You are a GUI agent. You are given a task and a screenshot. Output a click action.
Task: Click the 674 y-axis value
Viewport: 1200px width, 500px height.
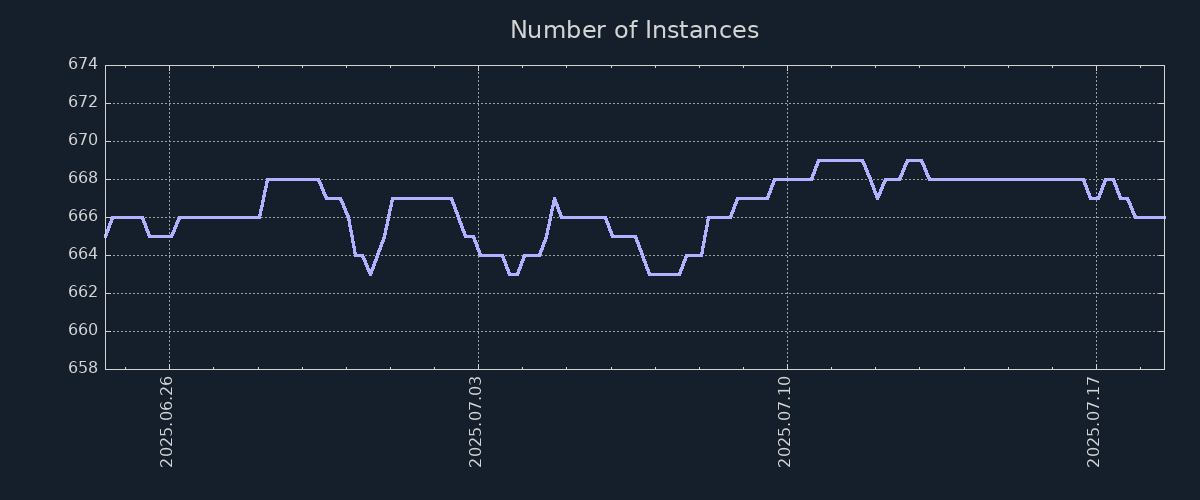pos(83,64)
